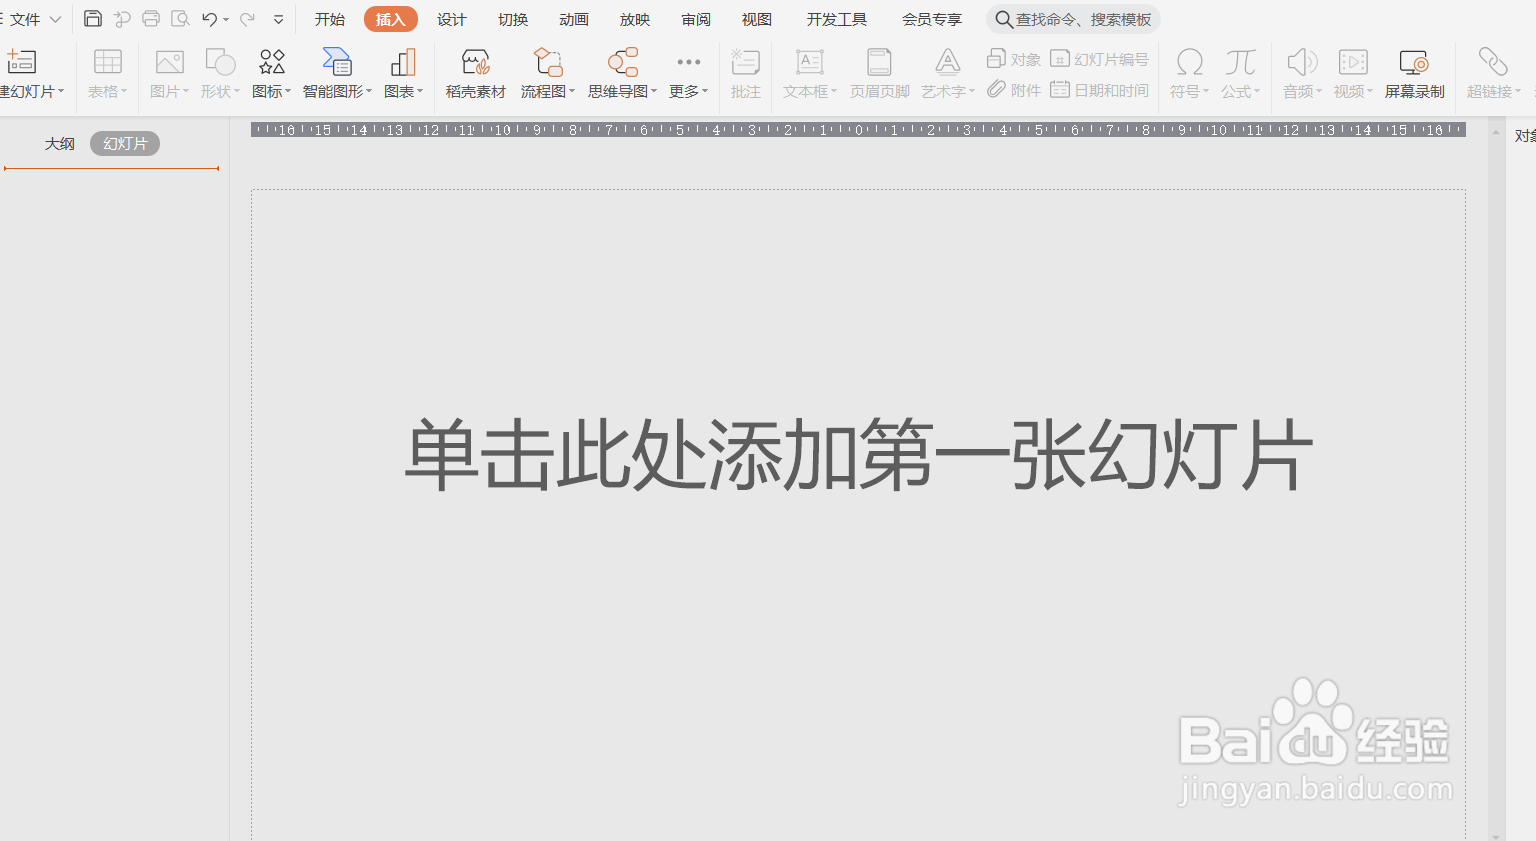This screenshot has width=1536, height=841.
Task: Start 屏幕录制 screen recording
Action: coord(1414,74)
